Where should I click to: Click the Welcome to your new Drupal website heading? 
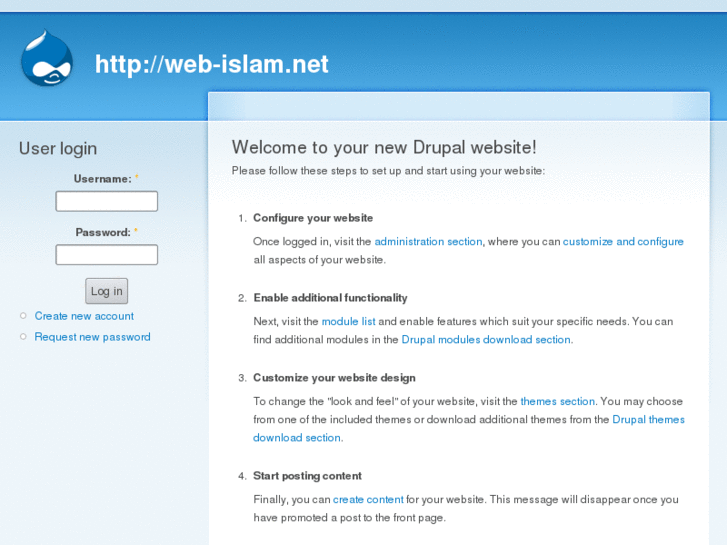point(384,147)
